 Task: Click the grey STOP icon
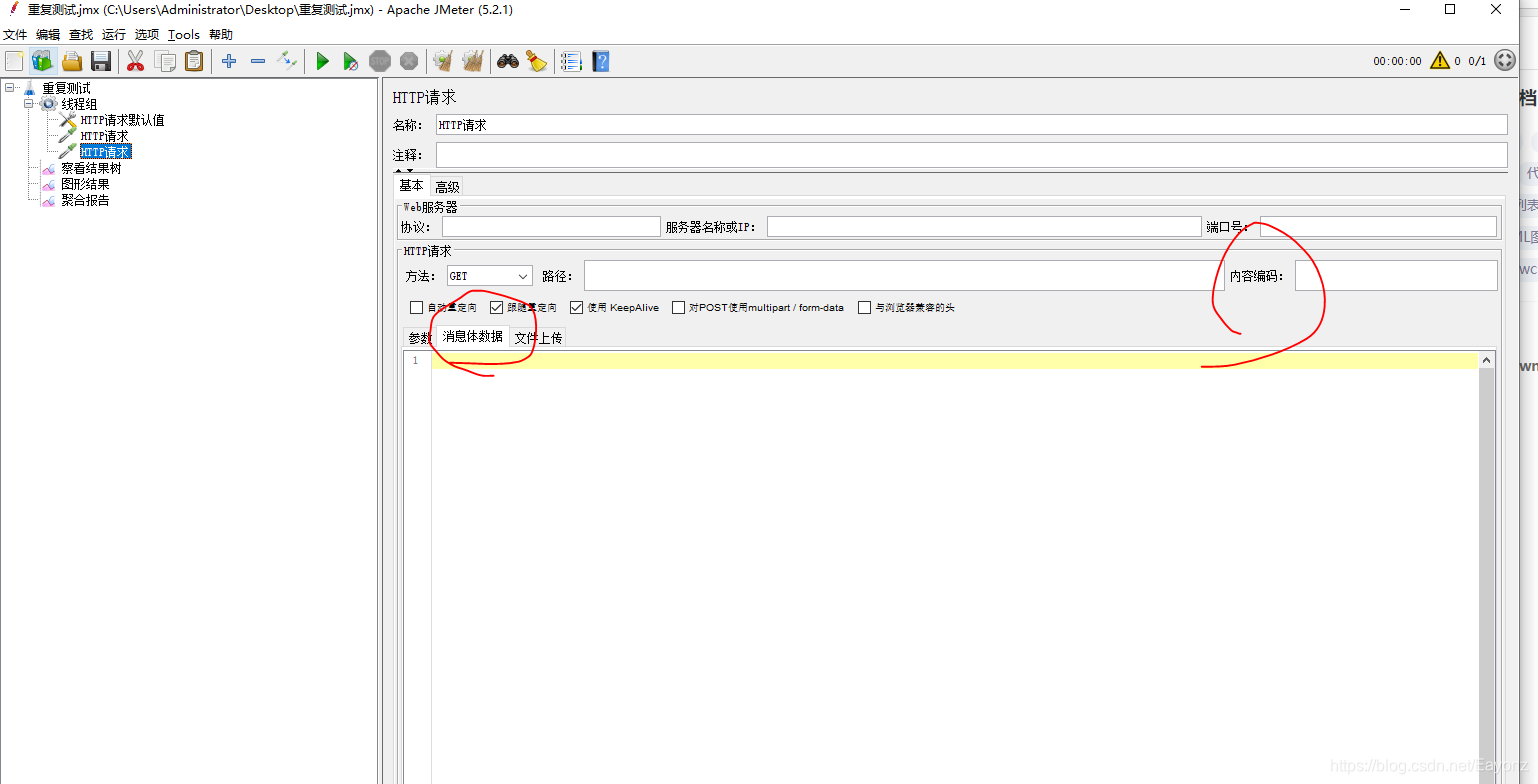tap(380, 61)
